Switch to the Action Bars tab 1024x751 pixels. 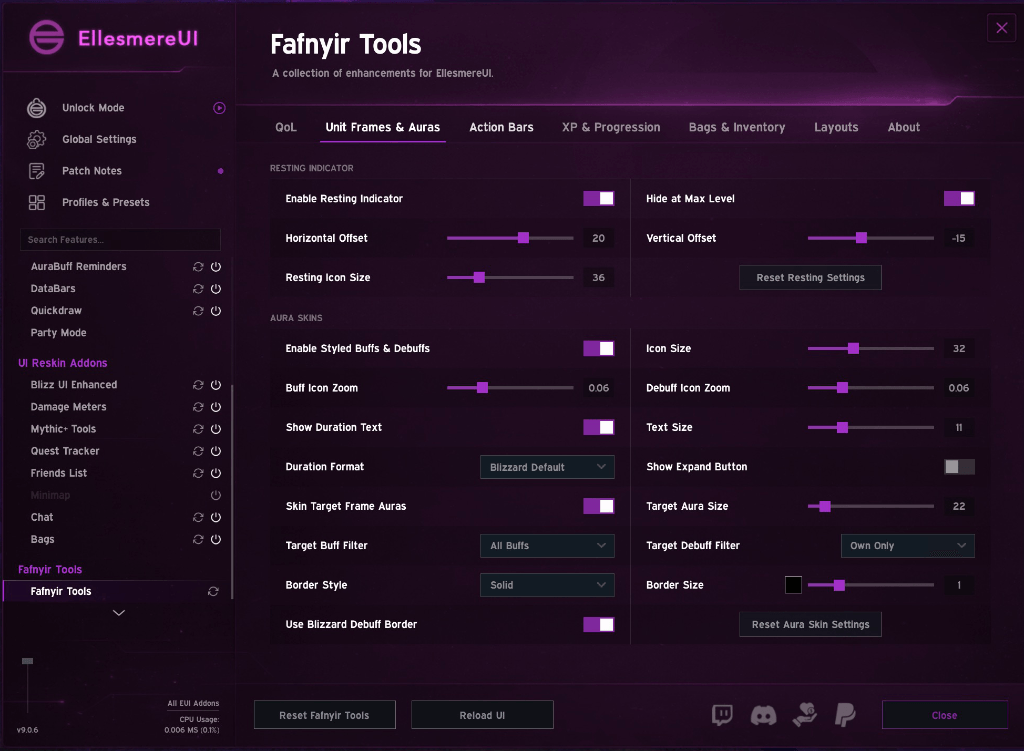[x=502, y=127]
